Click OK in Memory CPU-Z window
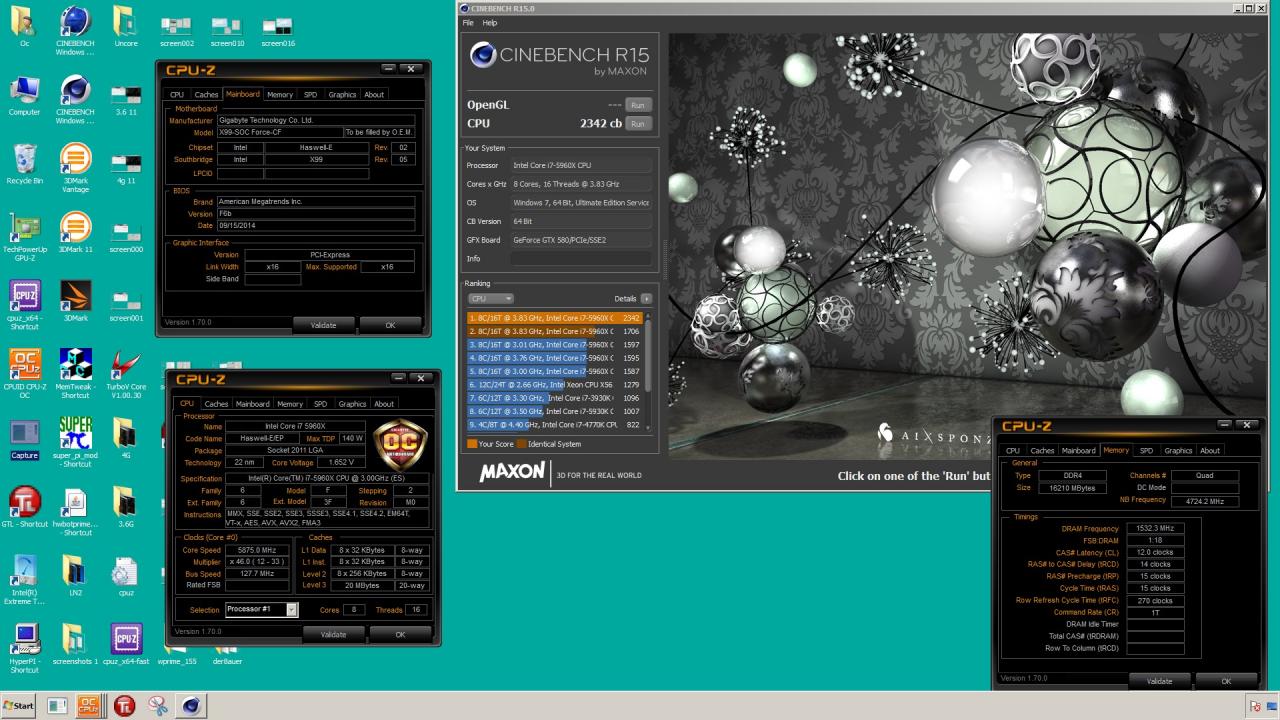 click(x=1226, y=681)
